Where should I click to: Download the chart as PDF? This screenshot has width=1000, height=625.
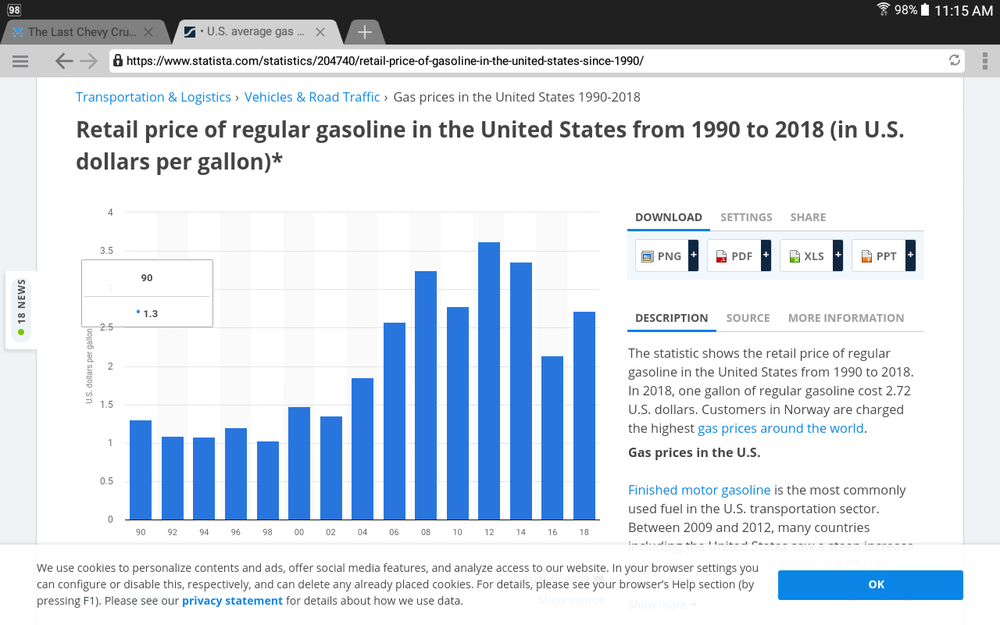point(734,256)
